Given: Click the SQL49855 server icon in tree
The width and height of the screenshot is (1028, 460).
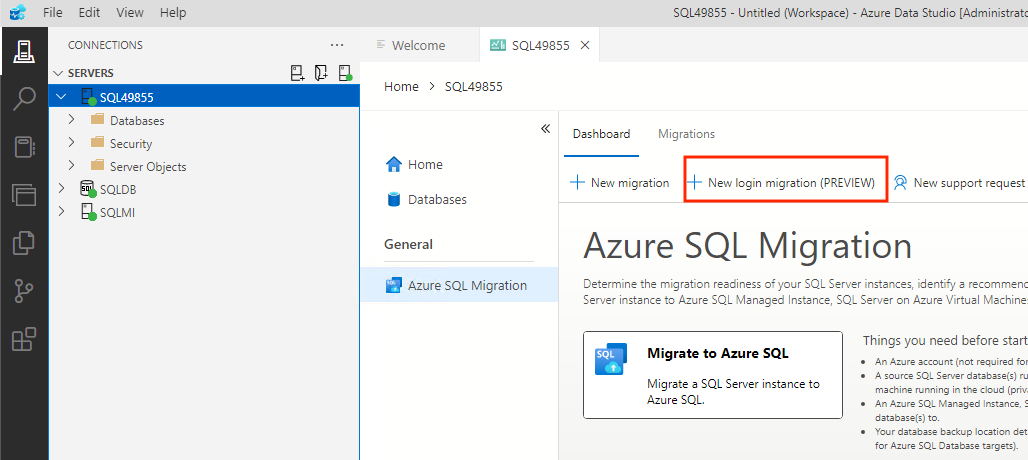Looking at the screenshot, I should coord(89,97).
